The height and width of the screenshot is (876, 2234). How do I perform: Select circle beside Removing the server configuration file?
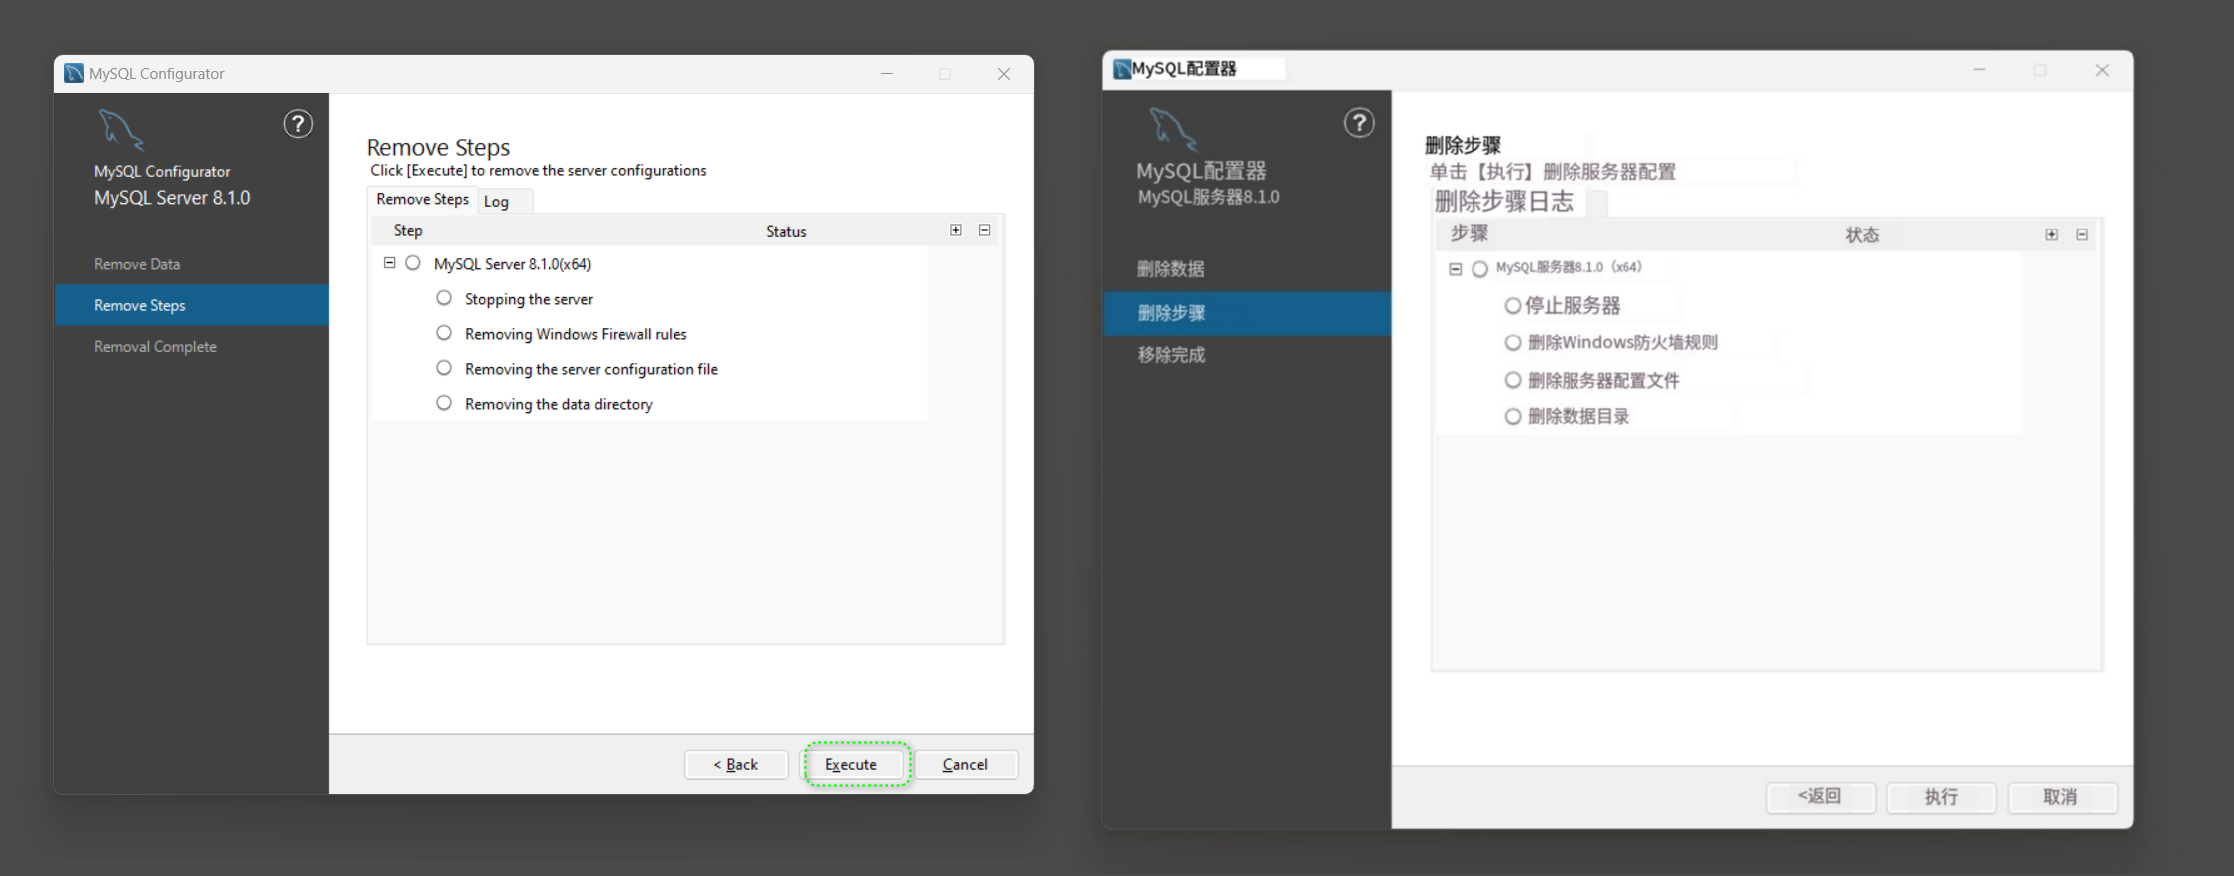point(444,368)
